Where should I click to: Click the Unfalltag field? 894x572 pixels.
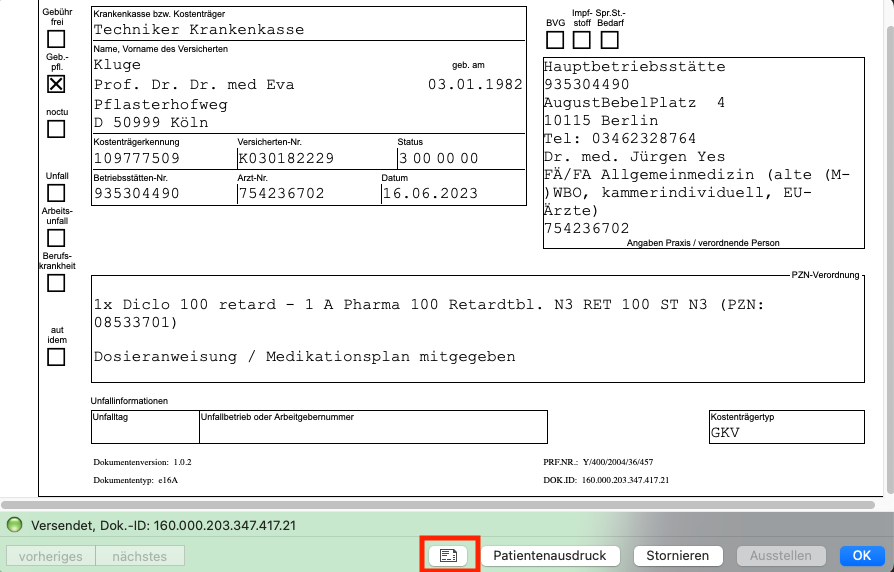click(145, 427)
